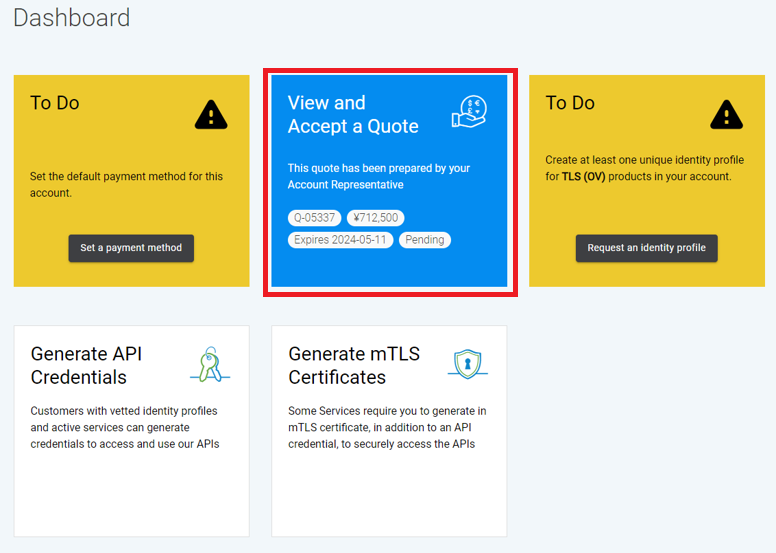Select the Pending status chip
This screenshot has height=553, width=776.
tap(425, 240)
